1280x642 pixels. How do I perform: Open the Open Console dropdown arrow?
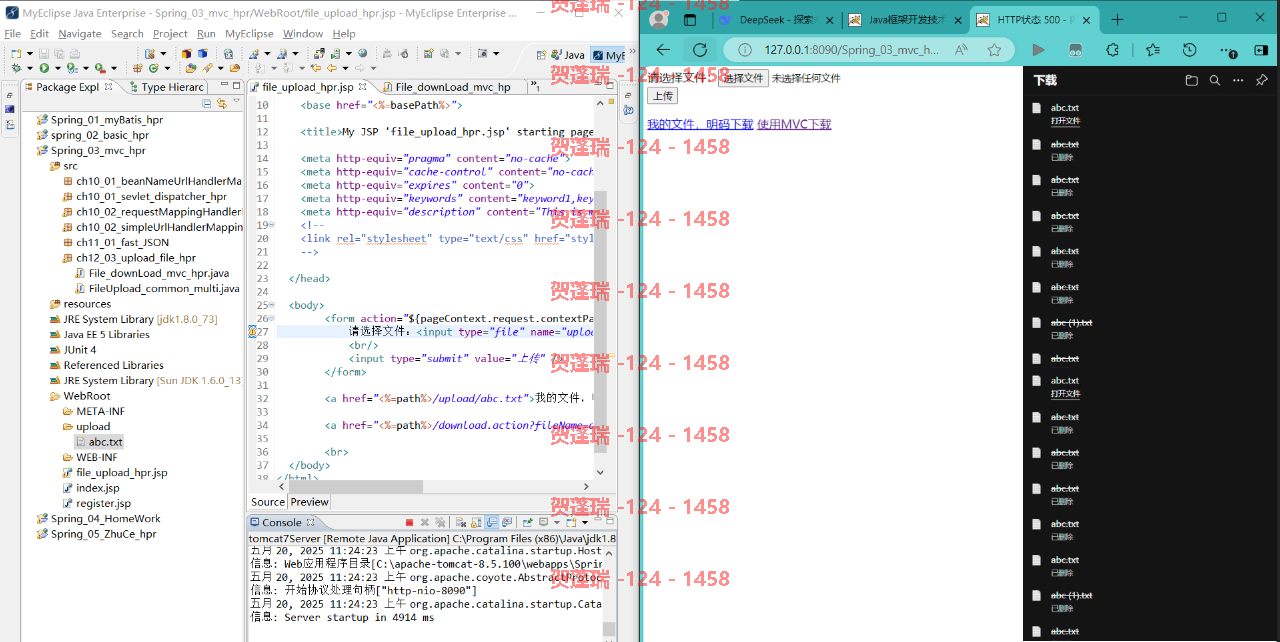tap(585, 523)
